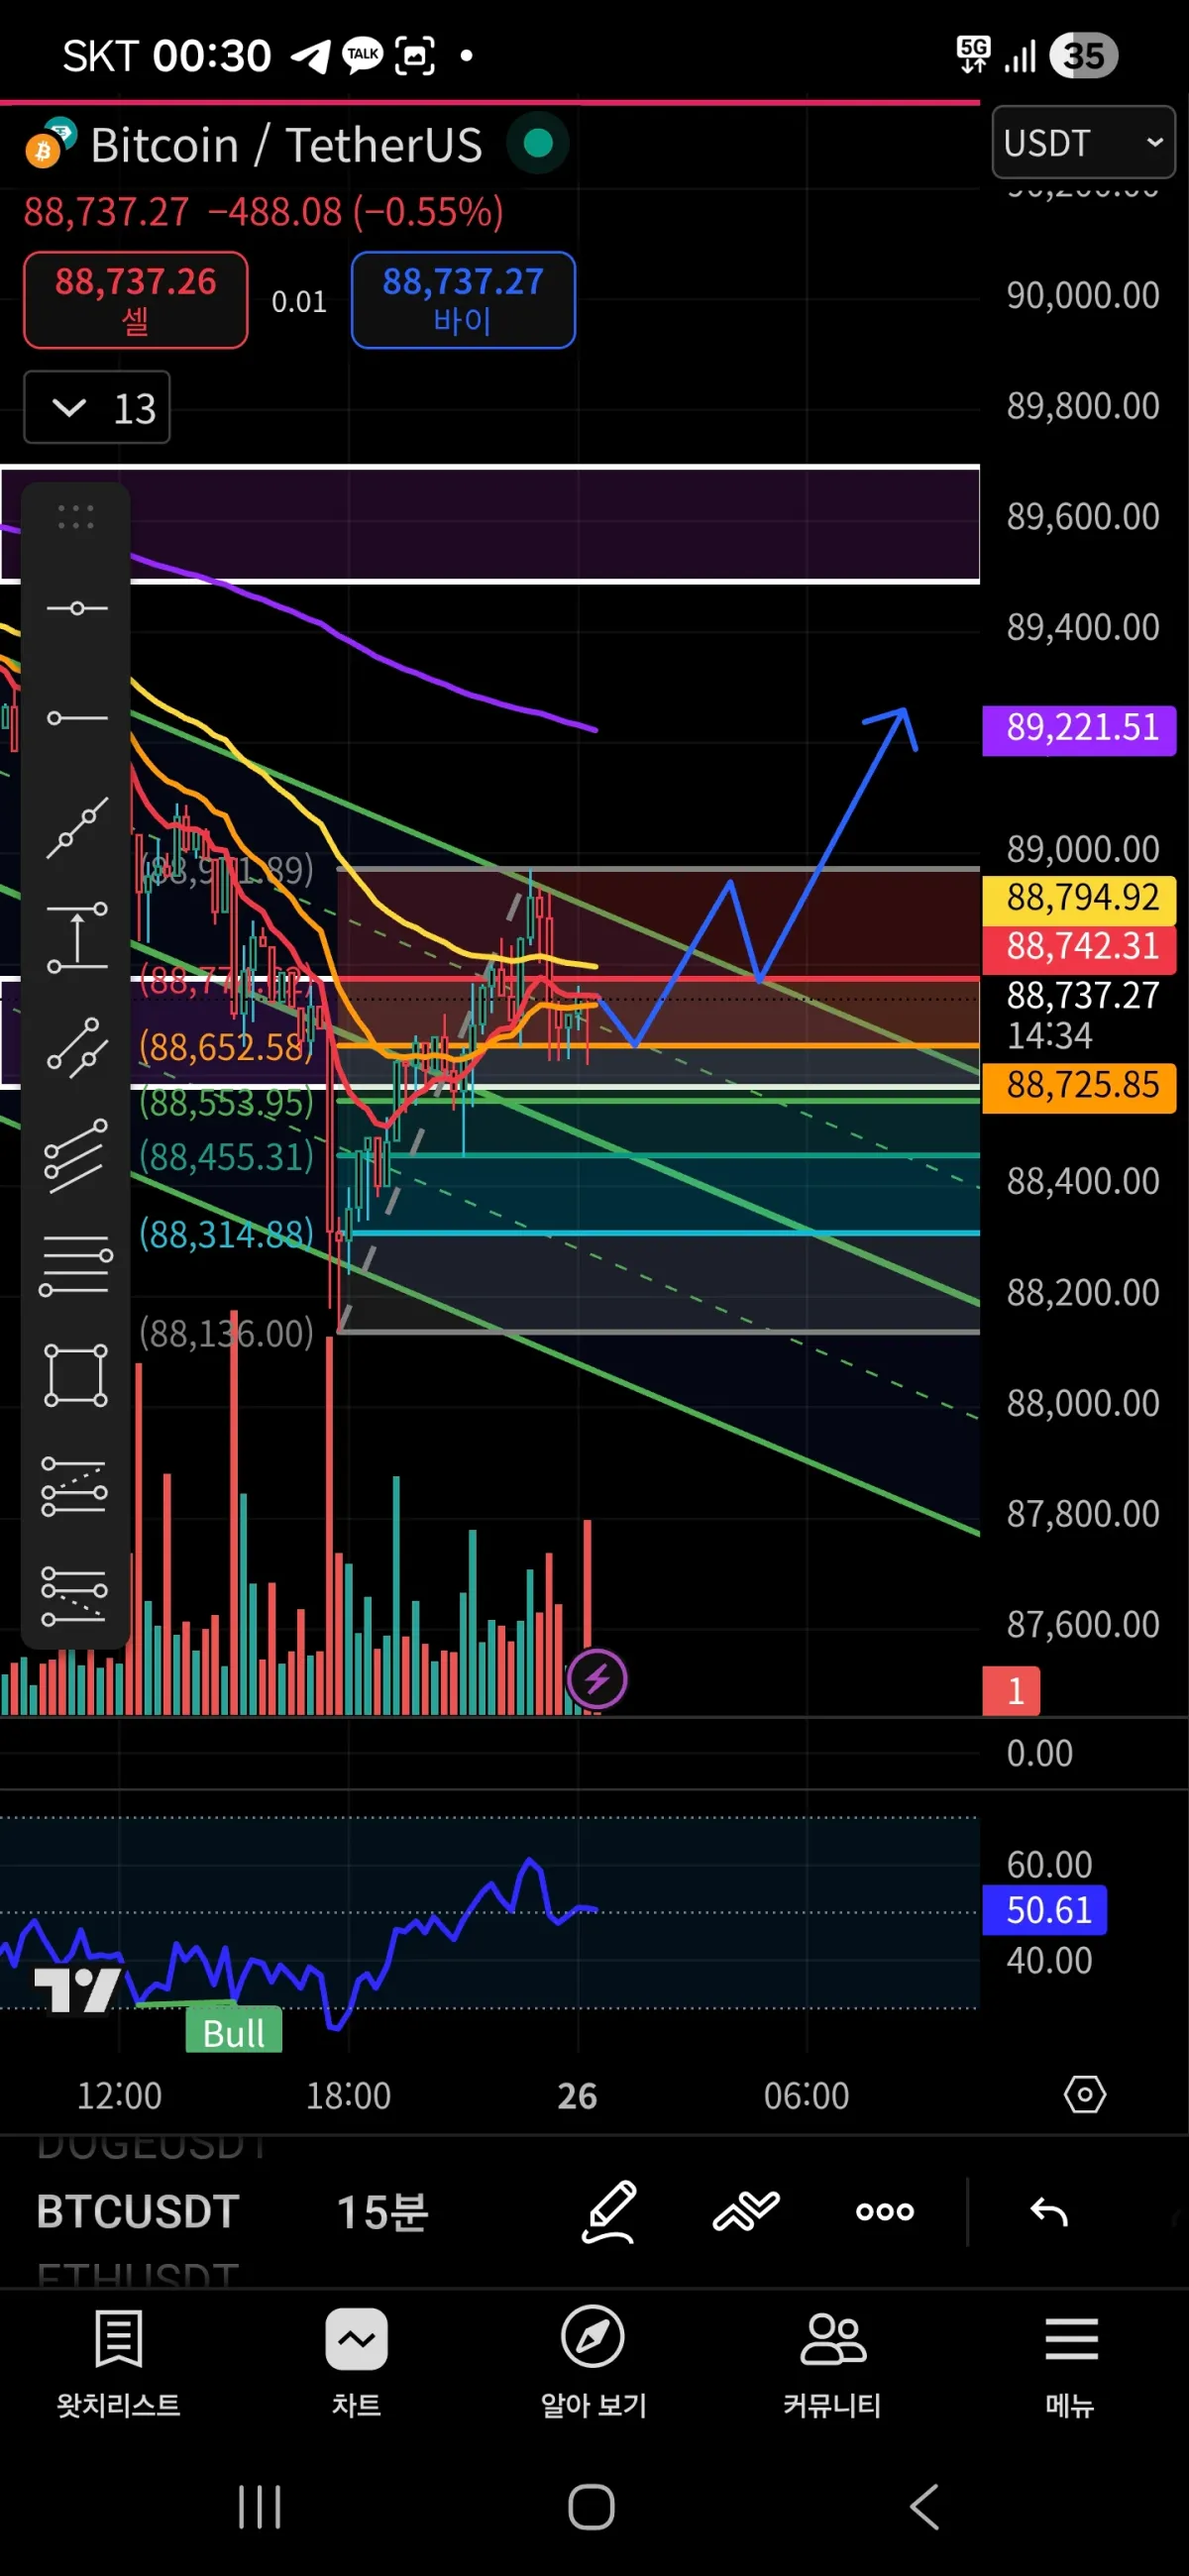This screenshot has height=2576, width=1189.
Task: Tap the blue 바이 buy button
Action: click(463, 300)
